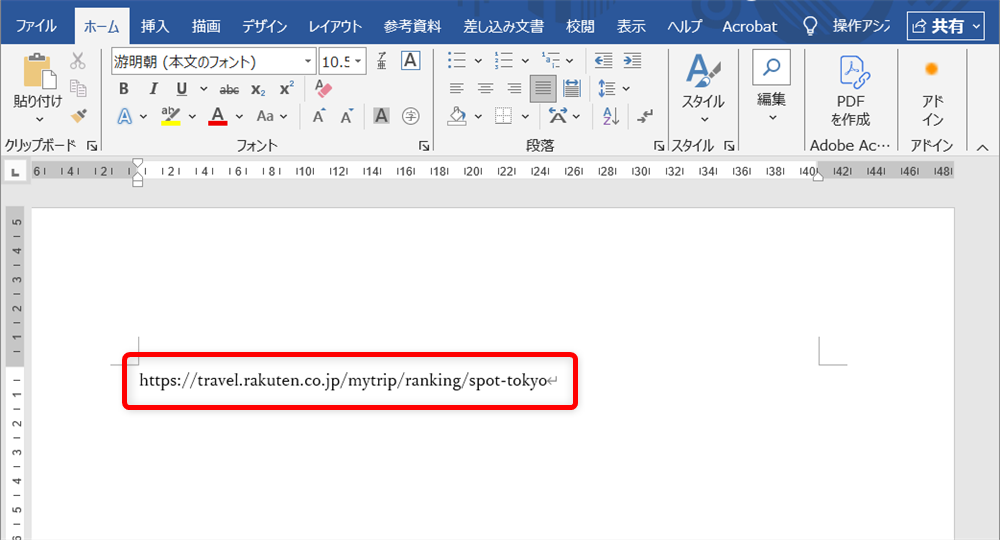Click the multilevel list icon
Viewport: 1000px width, 540px height.
click(550, 61)
